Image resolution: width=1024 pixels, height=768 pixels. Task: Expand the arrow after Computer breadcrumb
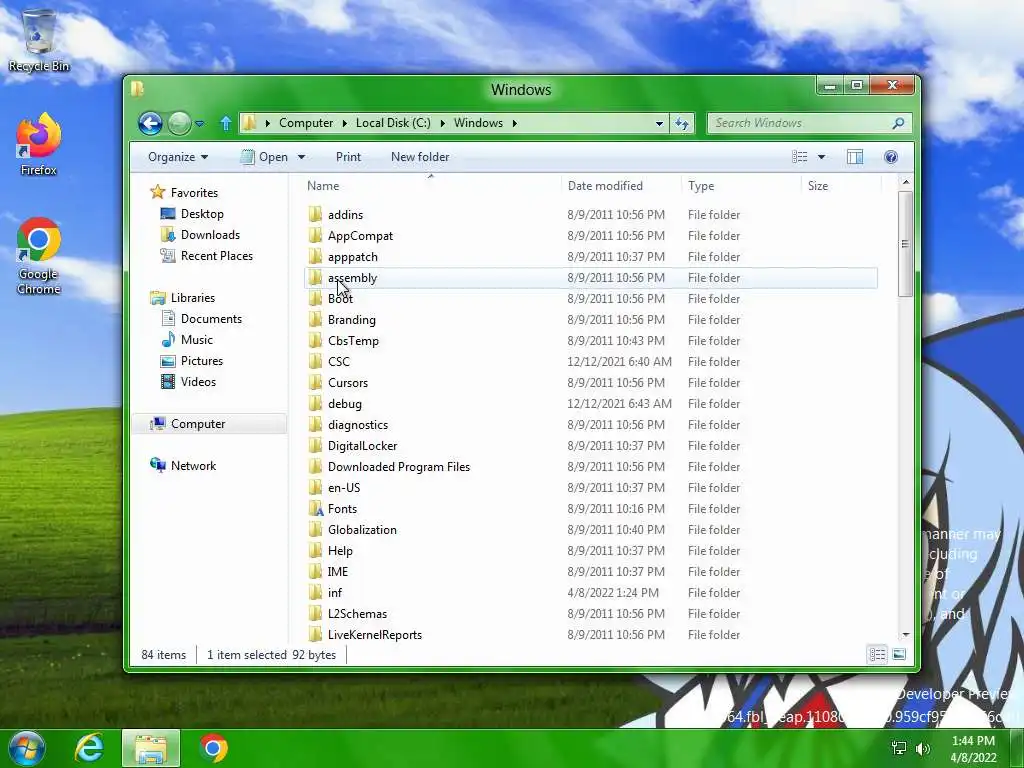pyautogui.click(x=344, y=123)
